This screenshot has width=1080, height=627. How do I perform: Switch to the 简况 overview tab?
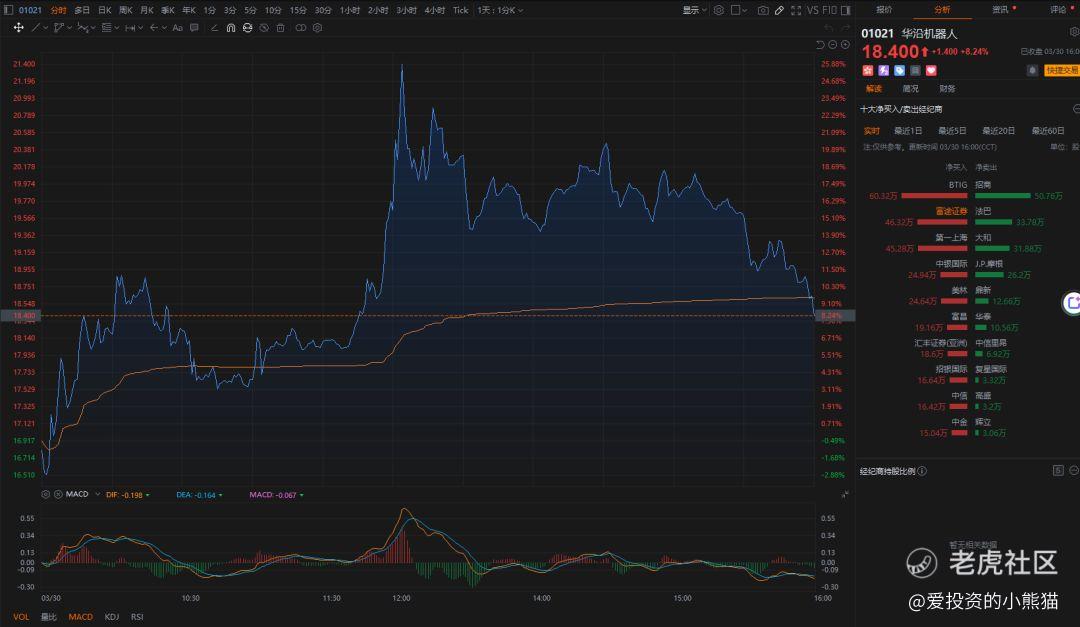point(911,89)
